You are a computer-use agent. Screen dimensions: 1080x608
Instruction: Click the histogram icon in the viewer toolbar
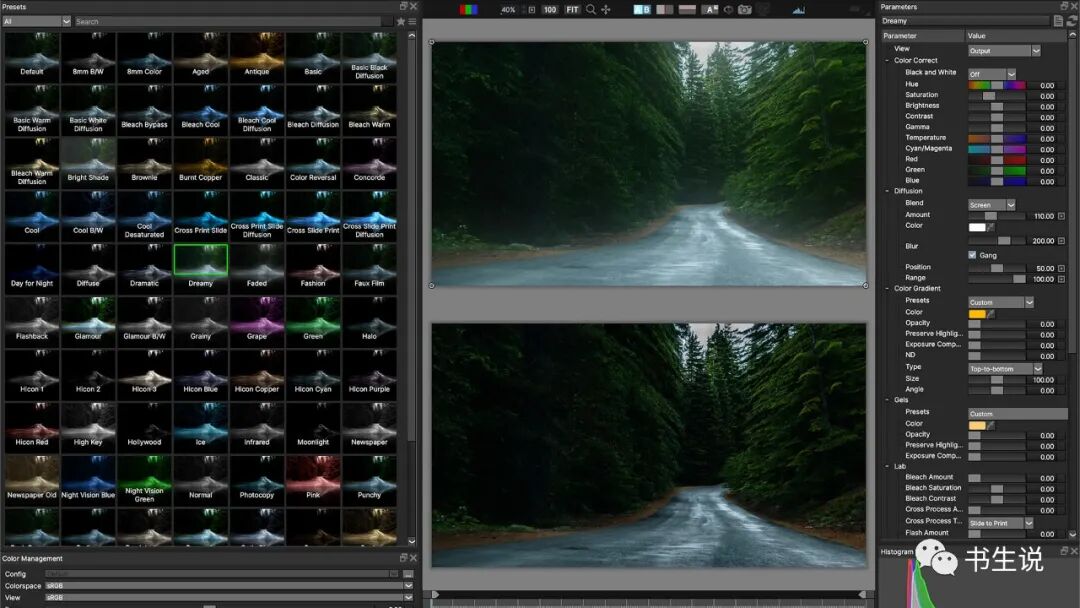[x=798, y=8]
